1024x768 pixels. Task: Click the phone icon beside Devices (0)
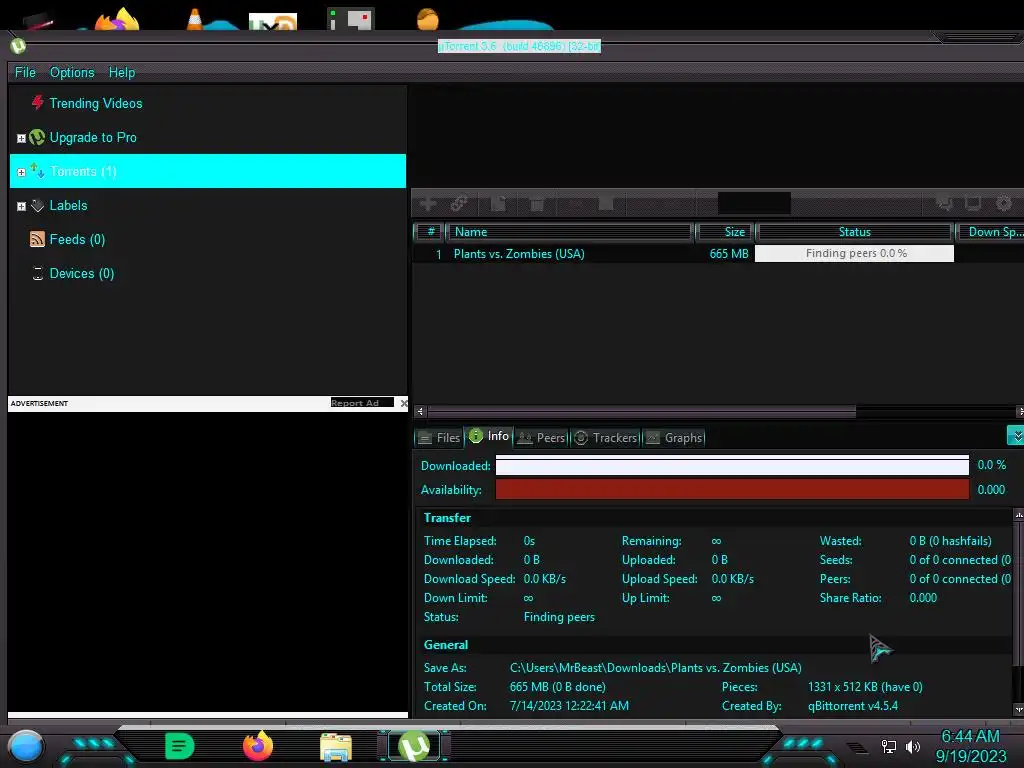(x=38, y=274)
